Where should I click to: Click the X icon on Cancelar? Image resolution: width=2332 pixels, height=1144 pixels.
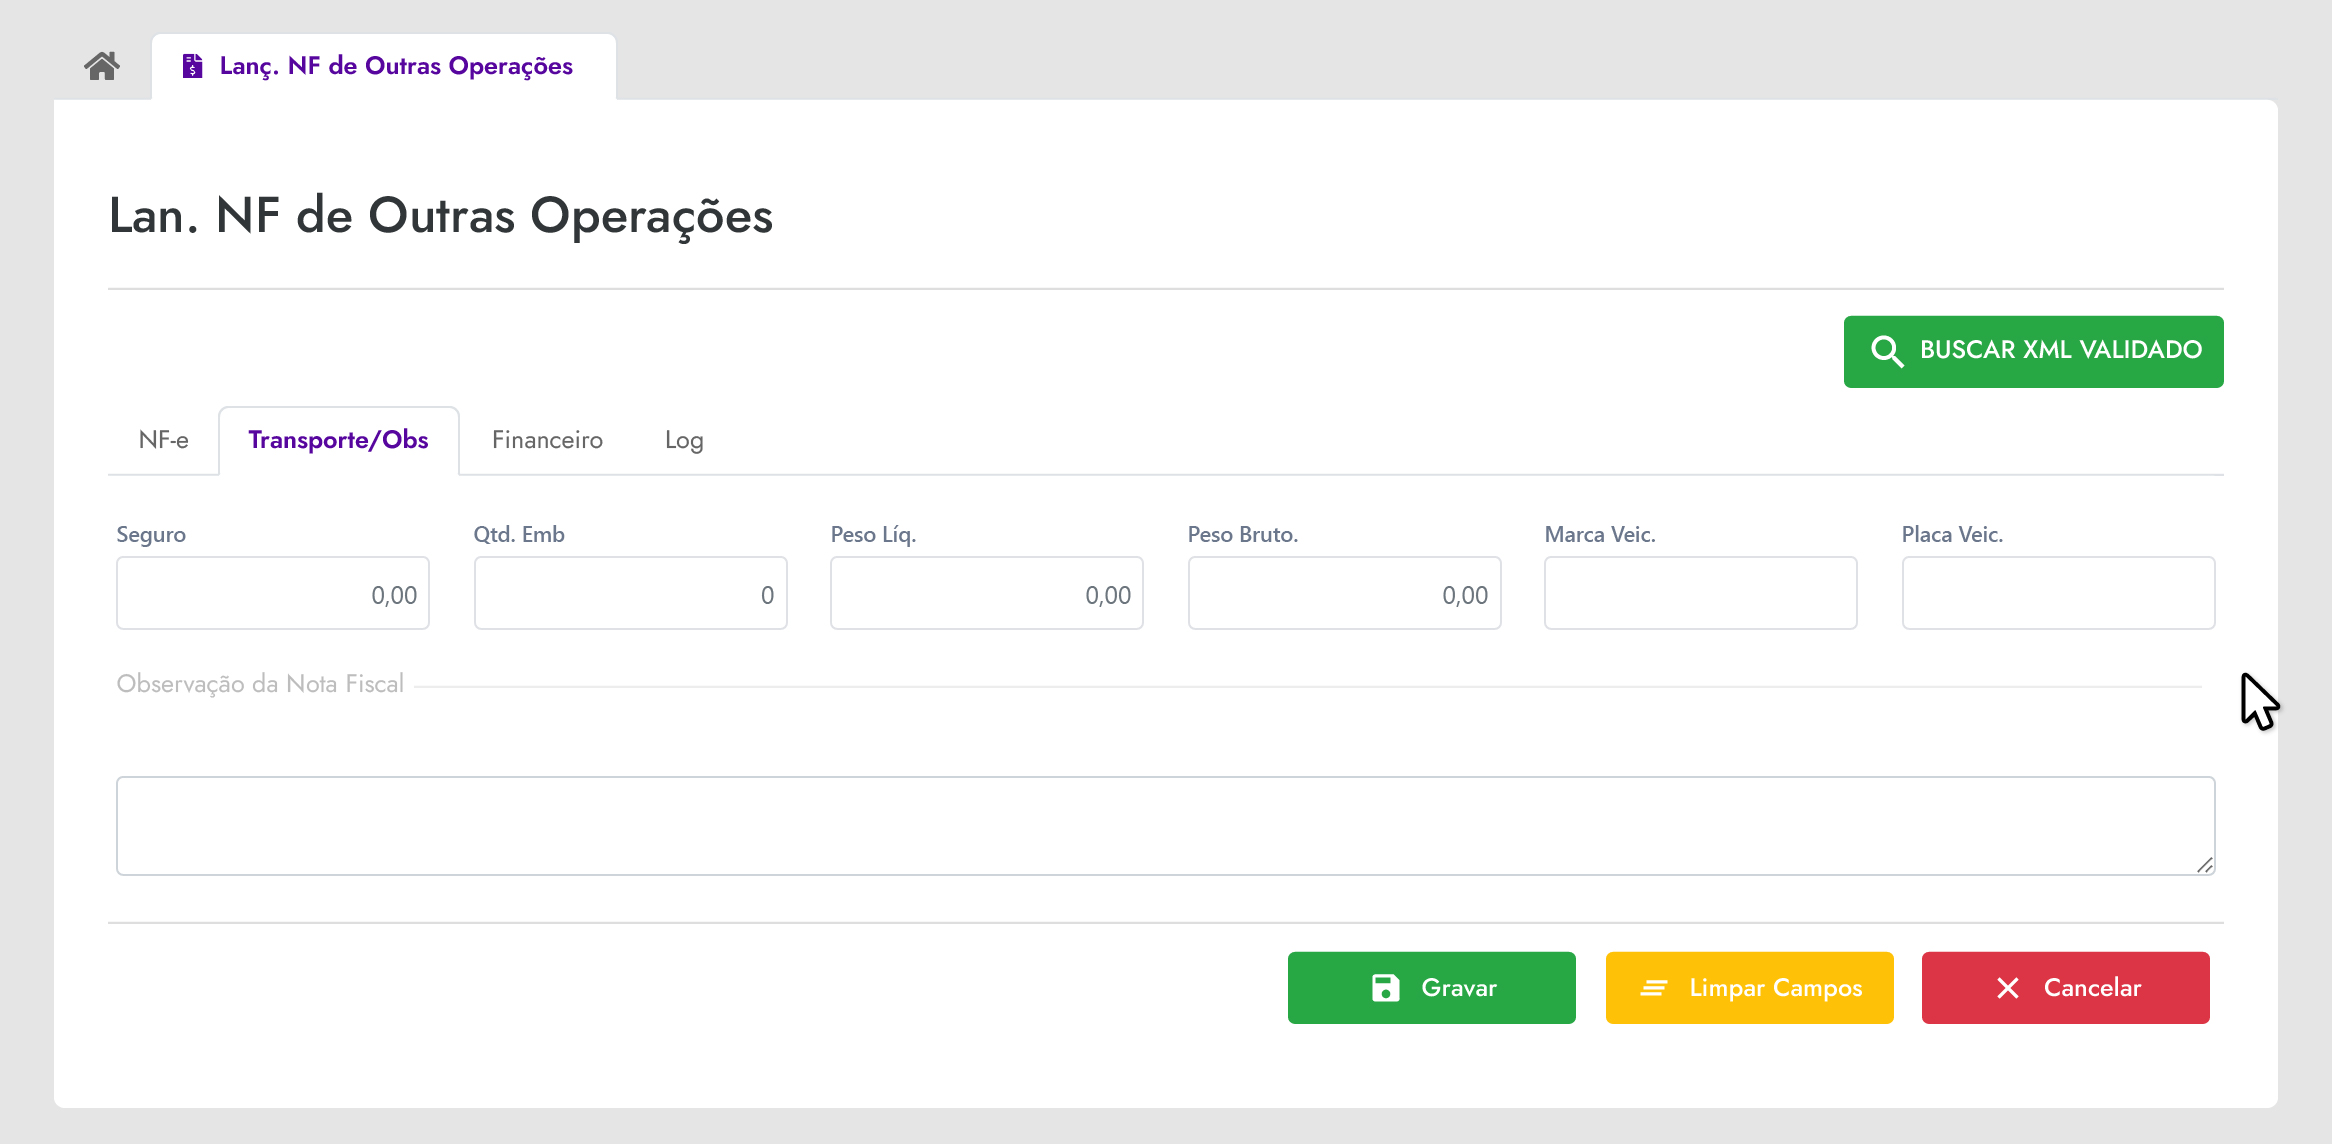tap(2008, 988)
